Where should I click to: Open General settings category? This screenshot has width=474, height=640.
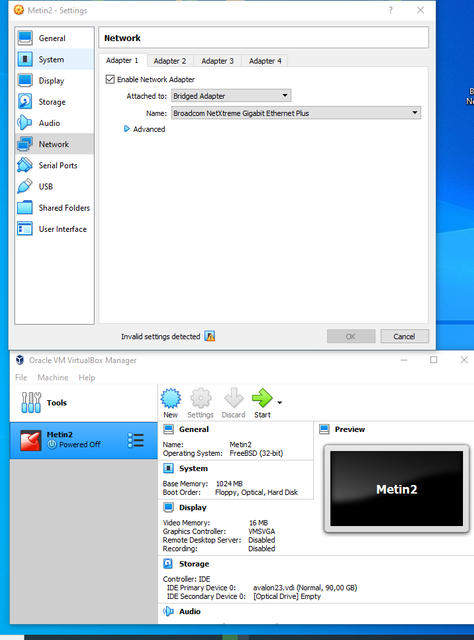[54, 38]
